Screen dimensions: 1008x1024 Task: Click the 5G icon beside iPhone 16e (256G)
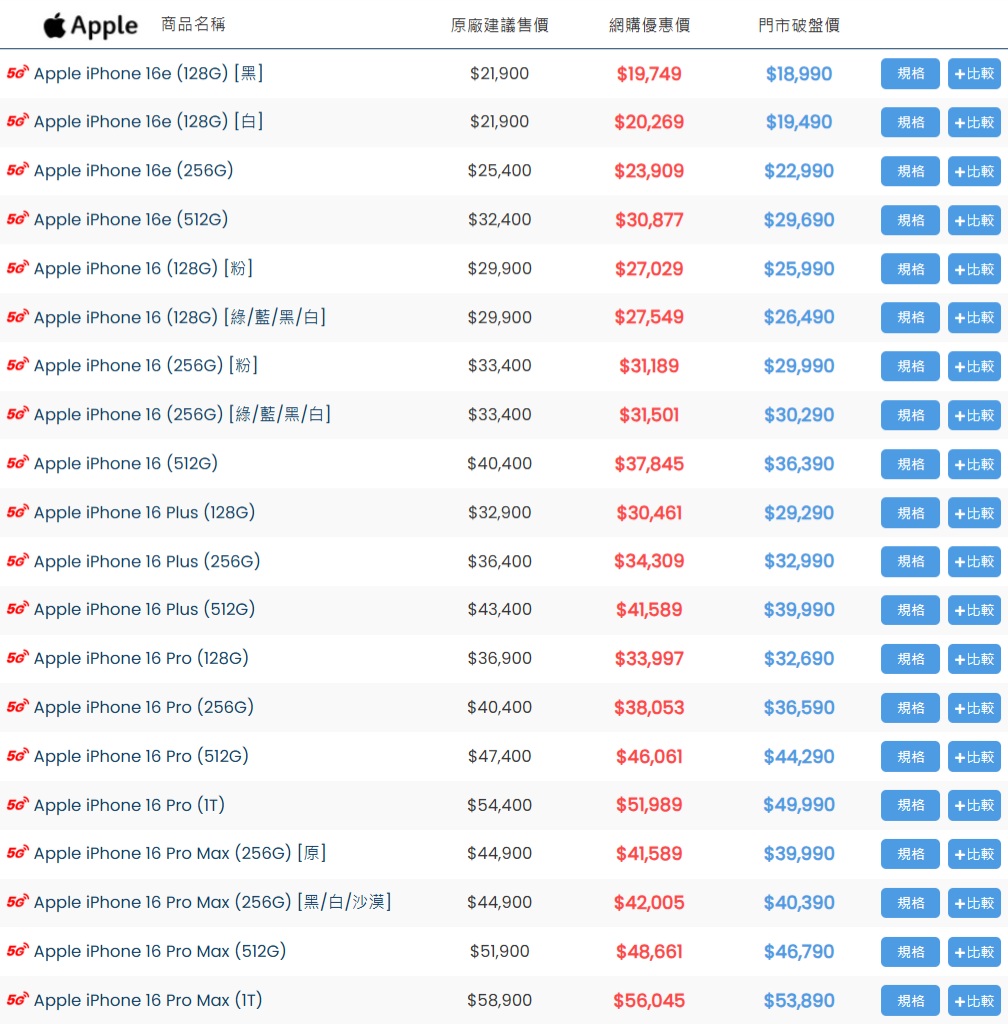coord(18,170)
